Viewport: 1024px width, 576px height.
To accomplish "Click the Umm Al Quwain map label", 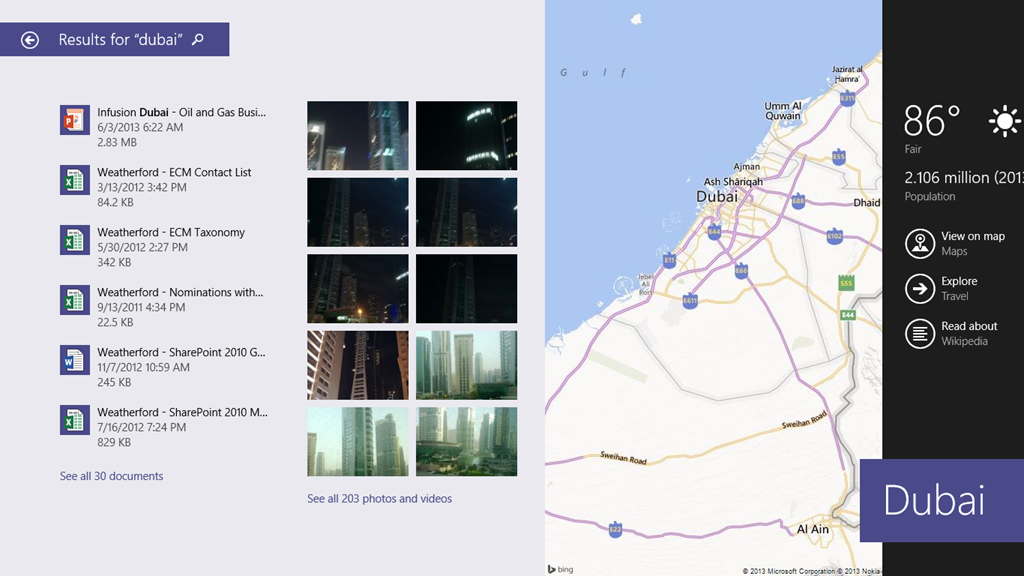I will (x=782, y=110).
